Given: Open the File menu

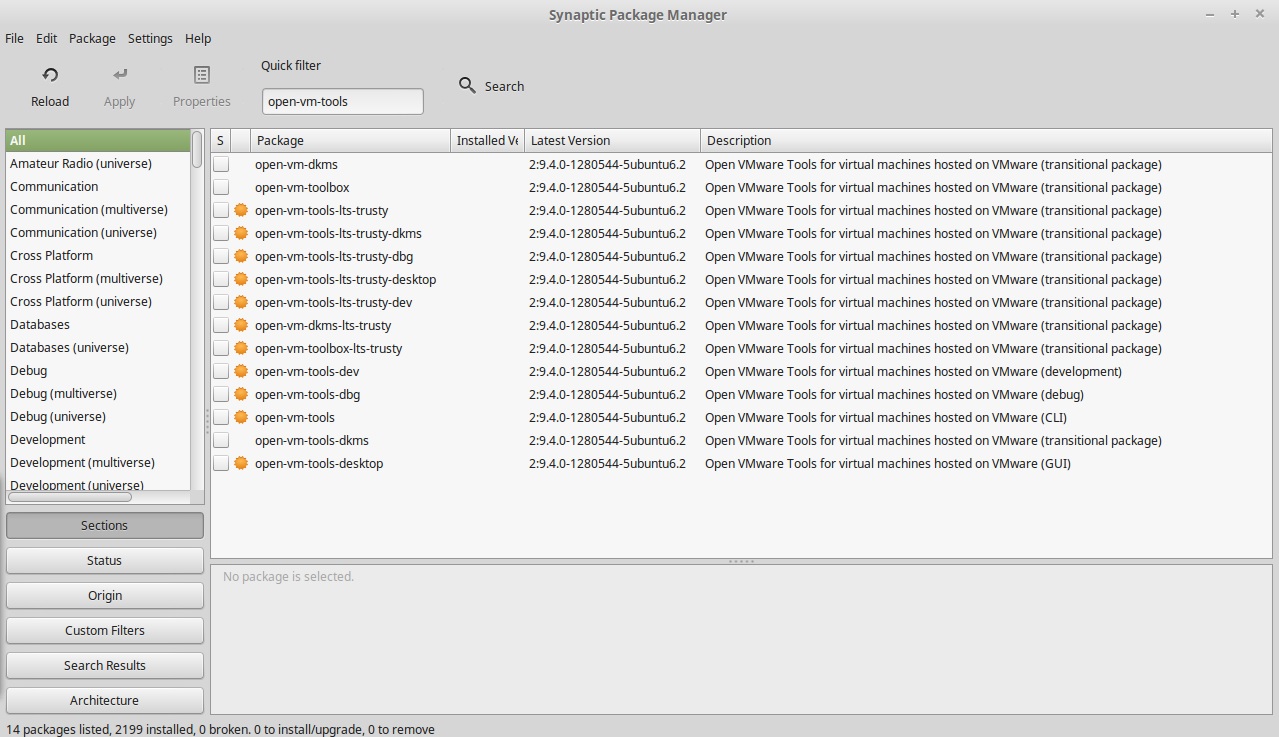Looking at the screenshot, I should pyautogui.click(x=15, y=38).
